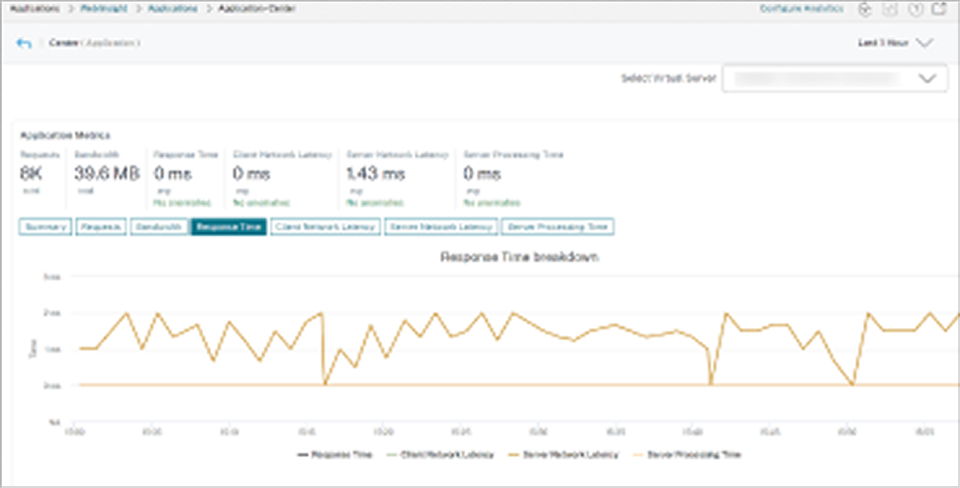Open the Server Processing Time tab
The image size is (960, 488).
(x=558, y=227)
